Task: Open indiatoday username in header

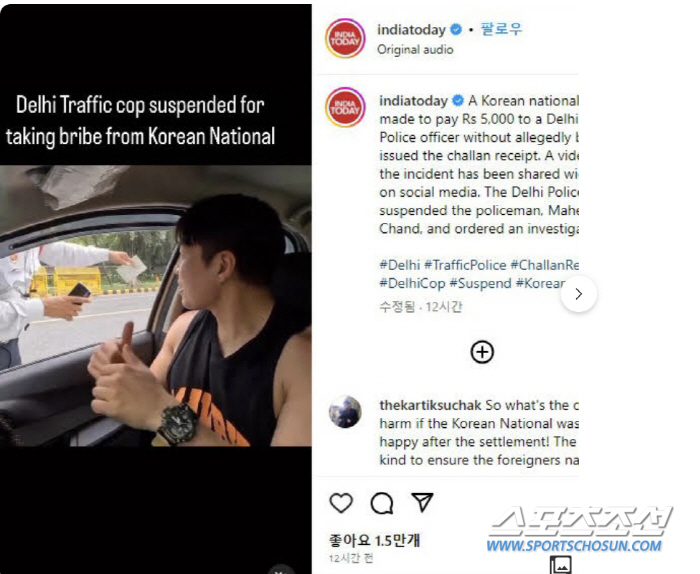Action: pos(411,30)
